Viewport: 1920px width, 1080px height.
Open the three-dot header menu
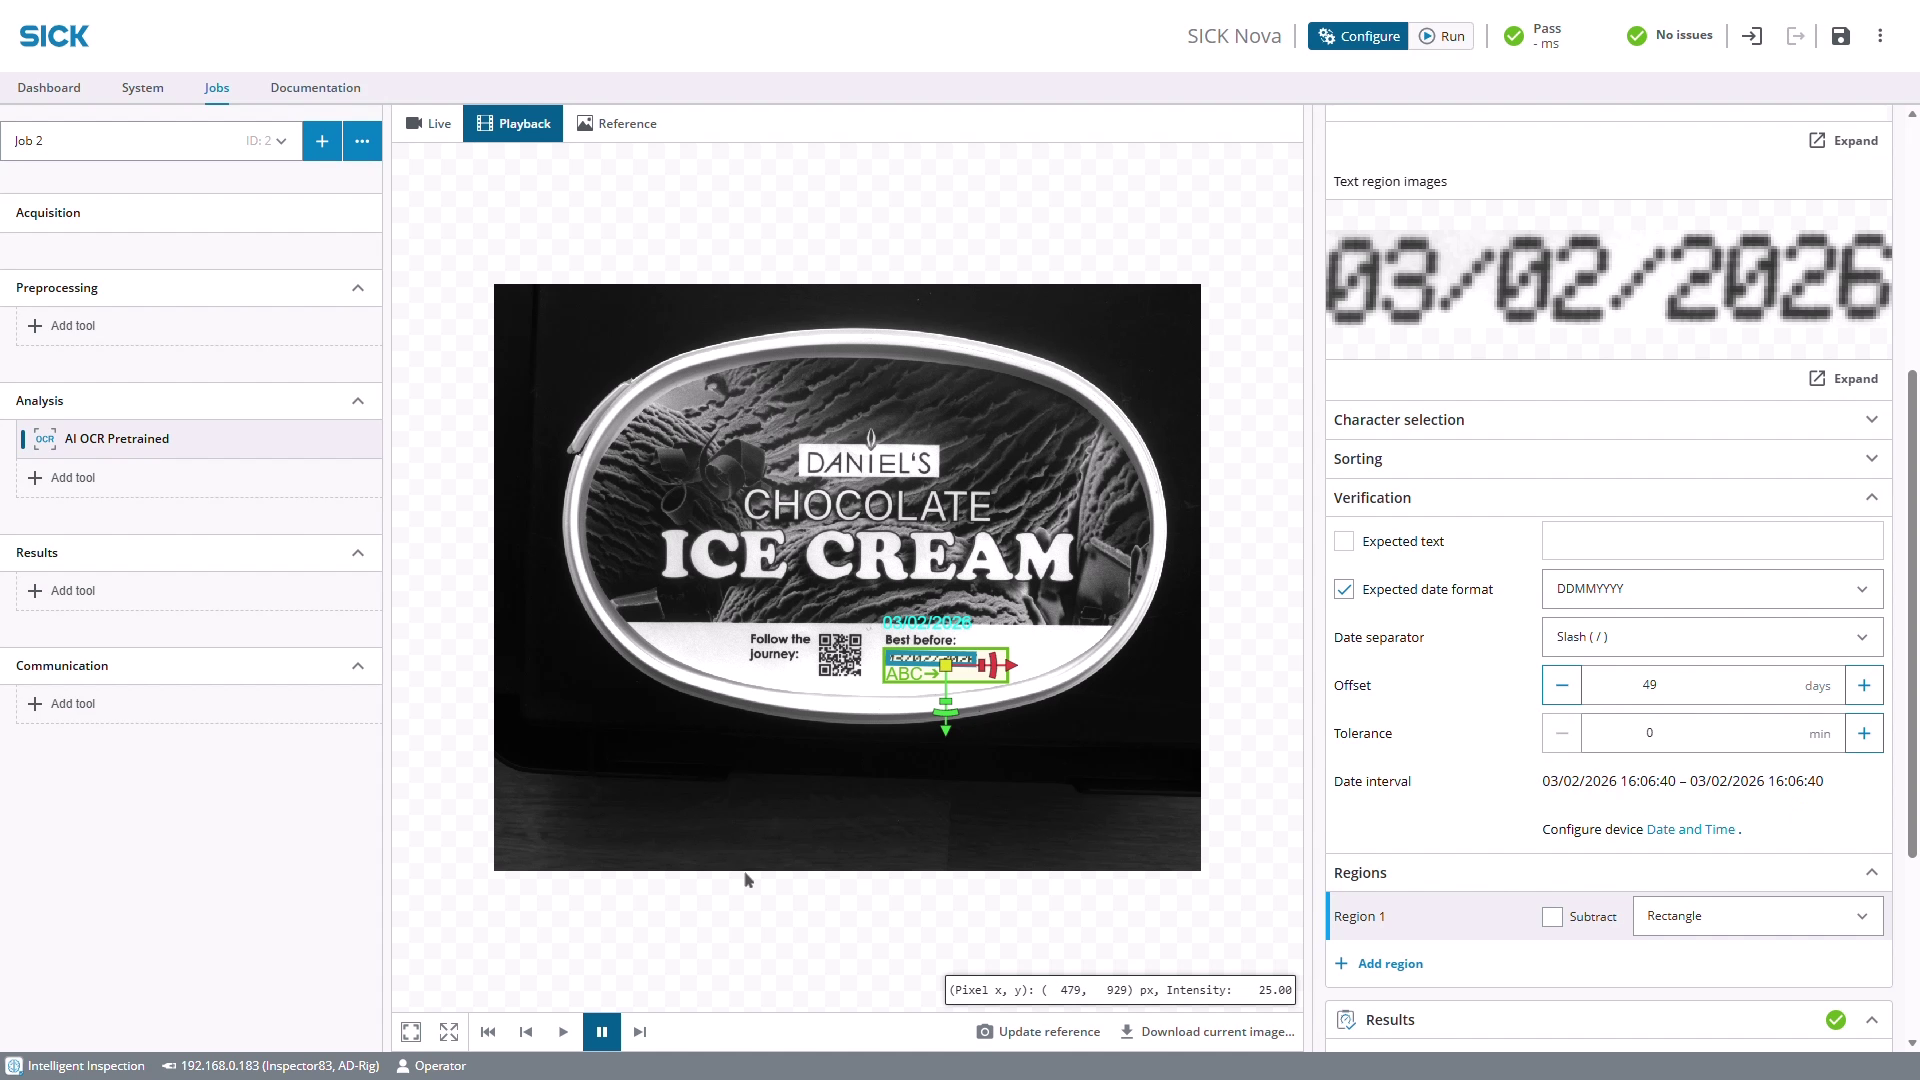pyautogui.click(x=1880, y=36)
